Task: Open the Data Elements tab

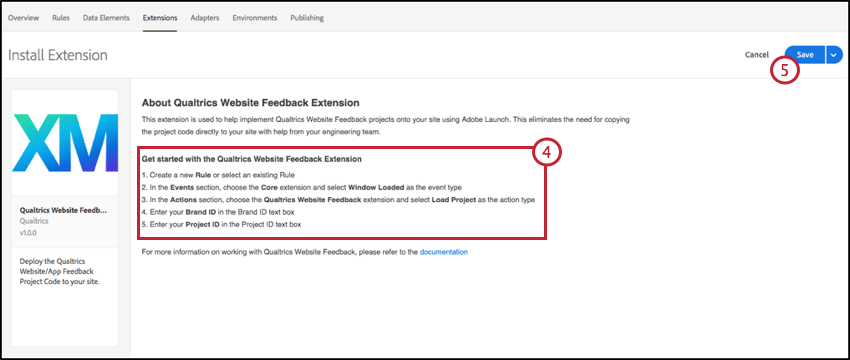Action: (x=106, y=18)
